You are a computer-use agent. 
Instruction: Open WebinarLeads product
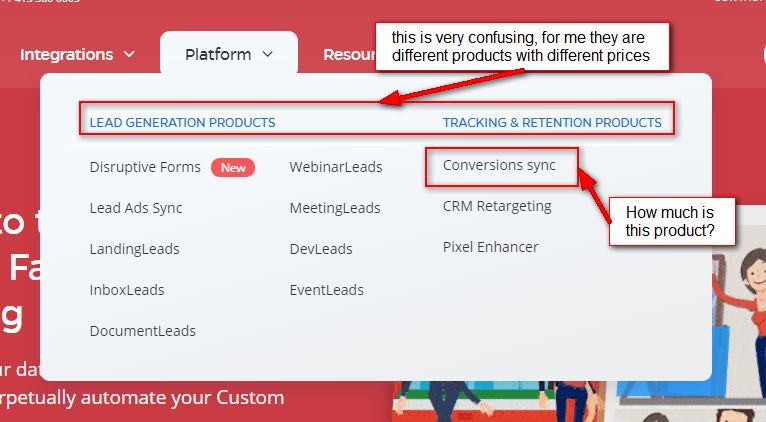tap(336, 167)
